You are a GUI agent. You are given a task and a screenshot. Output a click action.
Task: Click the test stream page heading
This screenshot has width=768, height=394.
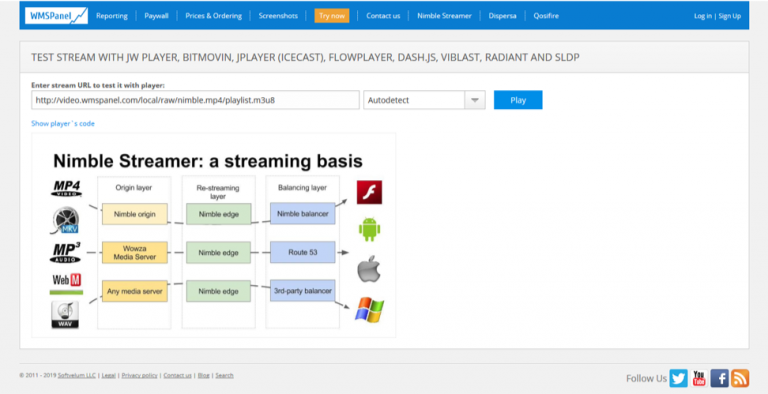coord(305,57)
